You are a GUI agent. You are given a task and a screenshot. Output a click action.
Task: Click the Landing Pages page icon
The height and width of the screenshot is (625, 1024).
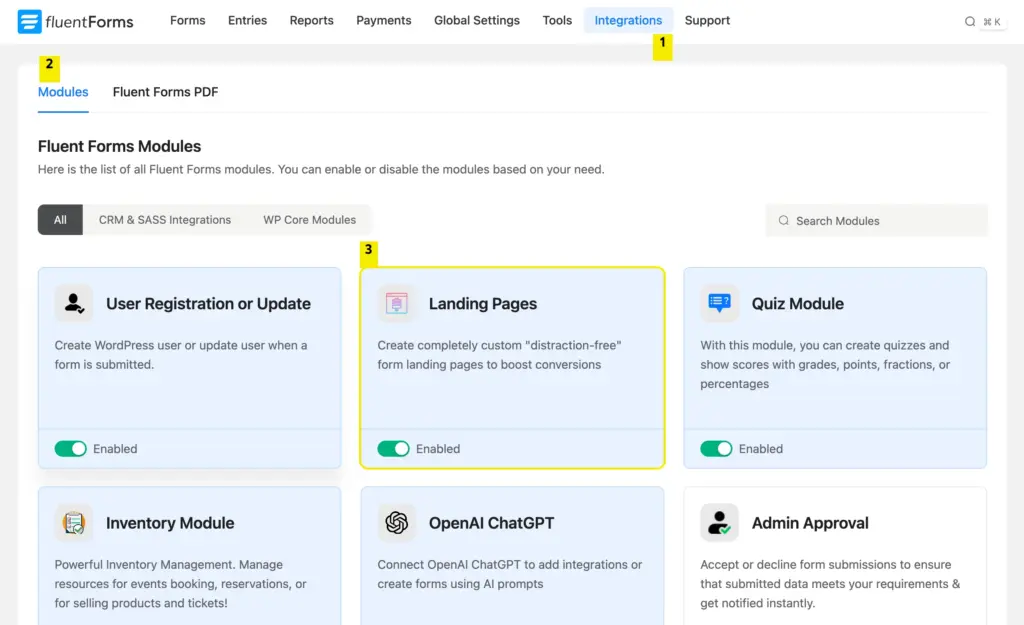[x=396, y=303]
